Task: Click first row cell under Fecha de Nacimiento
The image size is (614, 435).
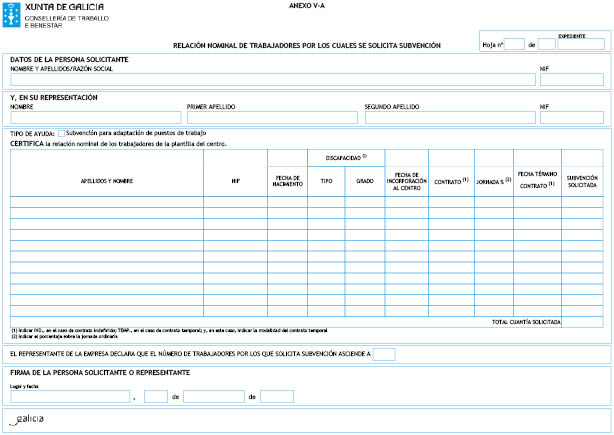Action: coord(287,202)
